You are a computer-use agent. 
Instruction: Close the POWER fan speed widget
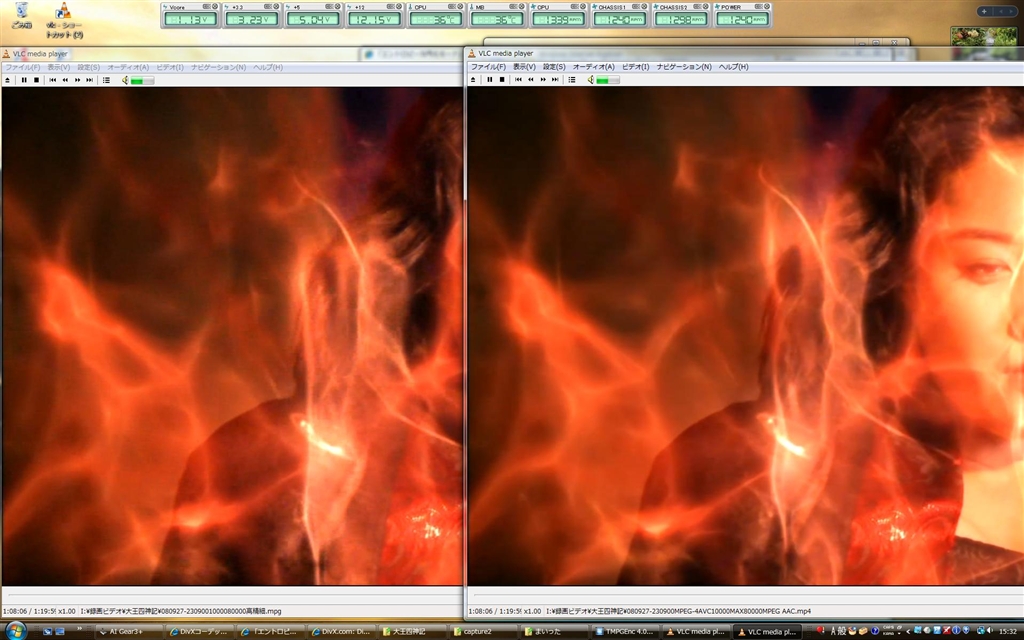(767, 7)
